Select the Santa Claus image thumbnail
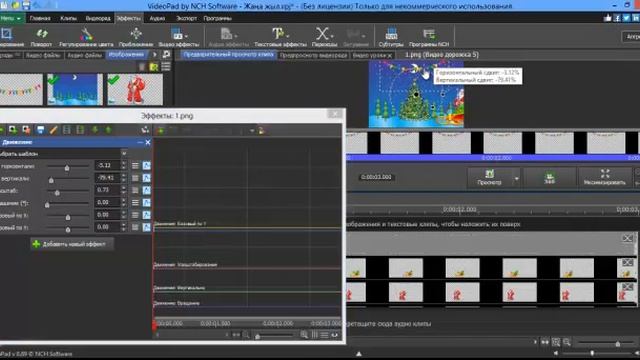 point(135,89)
